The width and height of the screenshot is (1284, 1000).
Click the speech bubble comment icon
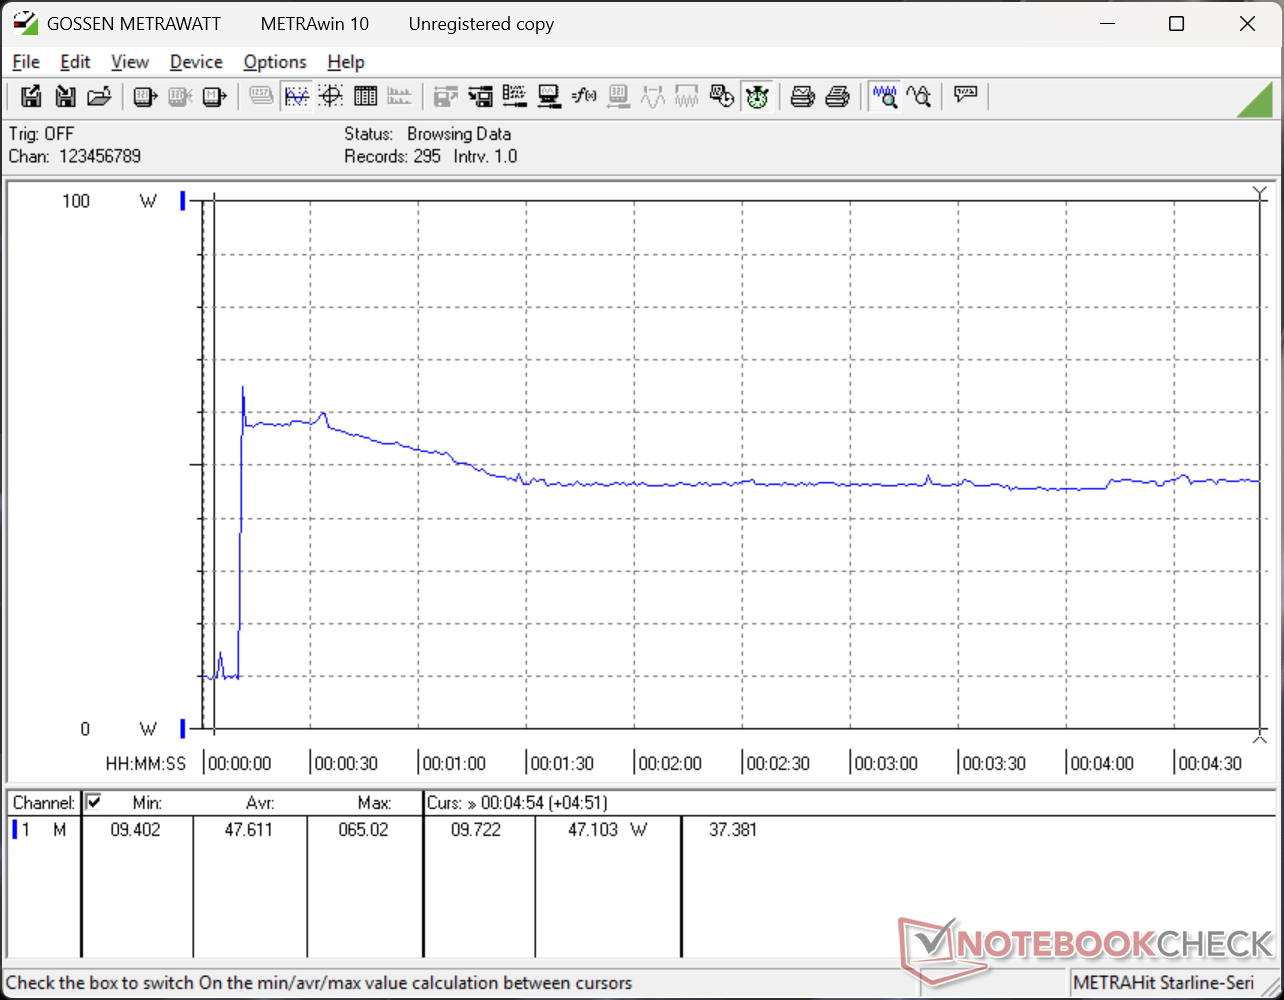click(965, 96)
